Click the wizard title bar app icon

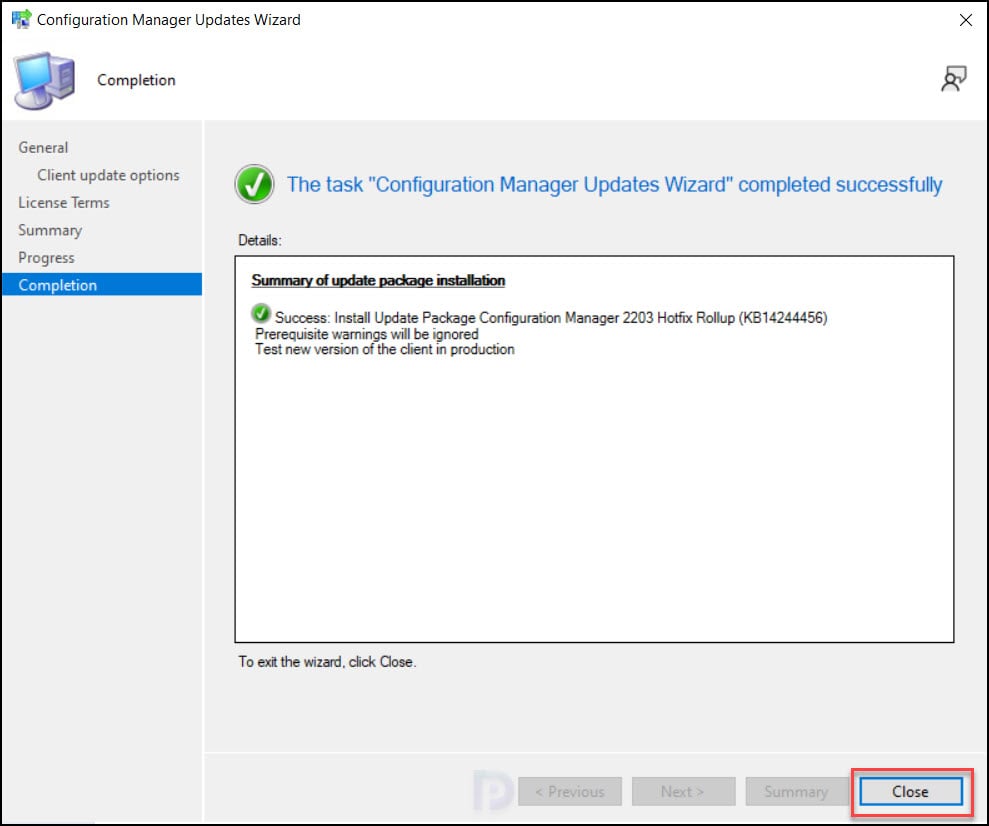click(x=21, y=19)
